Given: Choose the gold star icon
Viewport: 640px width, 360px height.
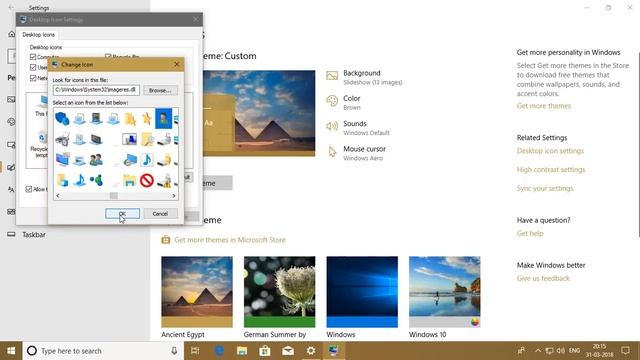Looking at the screenshot, I should pyautogui.click(x=147, y=119).
